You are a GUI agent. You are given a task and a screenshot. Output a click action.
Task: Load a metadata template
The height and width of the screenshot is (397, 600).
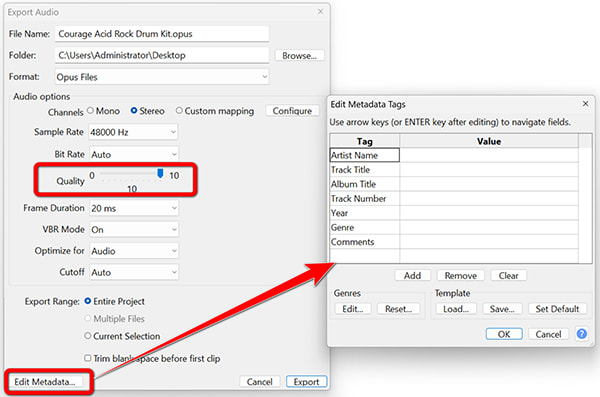(456, 309)
